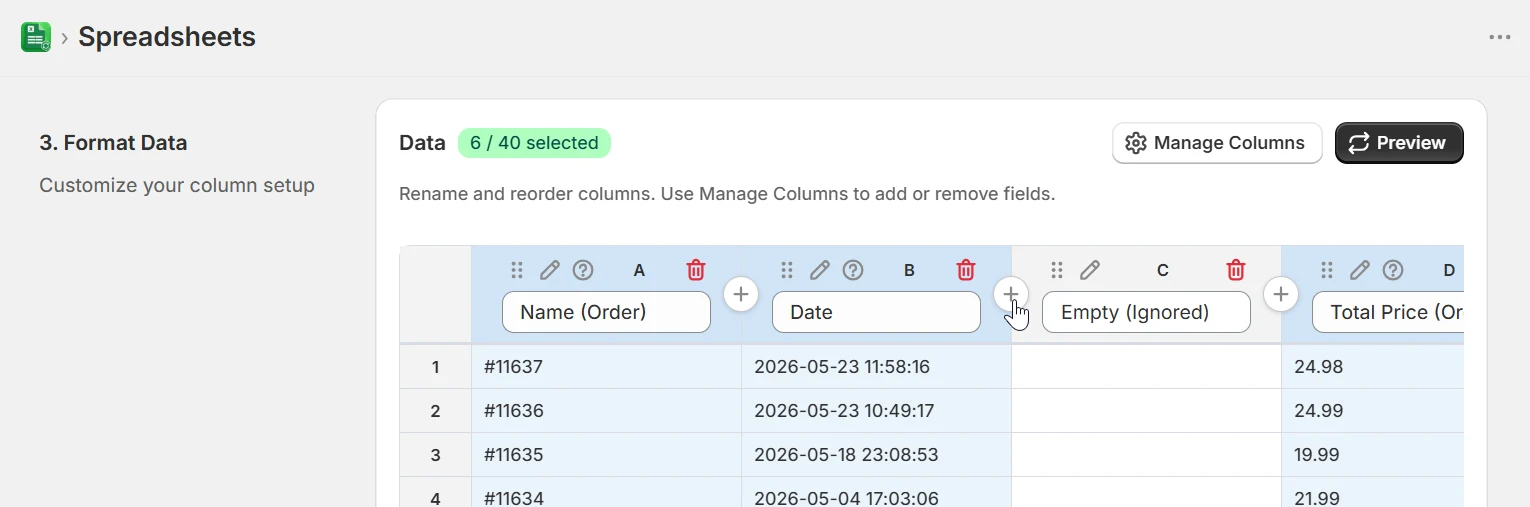Select date cell 2026-05-23 11:58:16
Image resolution: width=1530 pixels, height=507 pixels.
coord(876,367)
